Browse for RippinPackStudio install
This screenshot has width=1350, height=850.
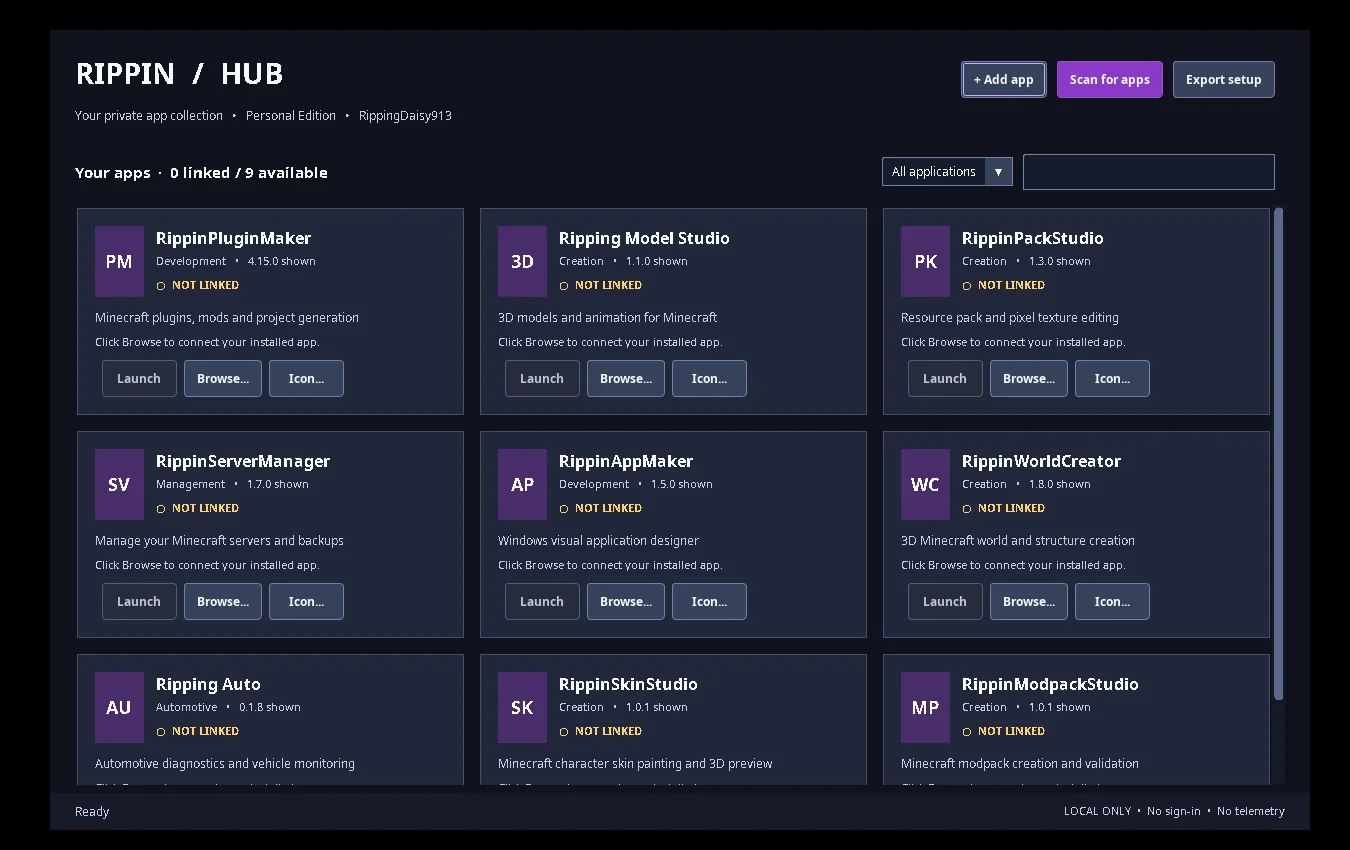(x=1029, y=379)
